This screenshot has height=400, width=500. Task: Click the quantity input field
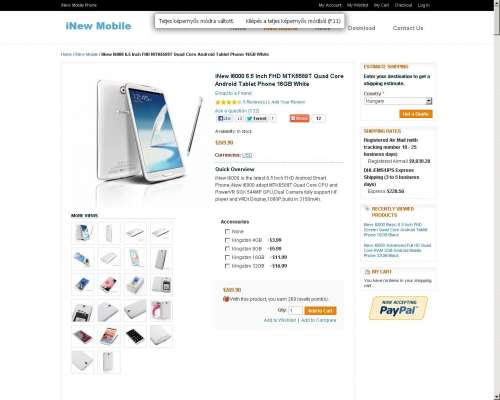pyautogui.click(x=295, y=311)
